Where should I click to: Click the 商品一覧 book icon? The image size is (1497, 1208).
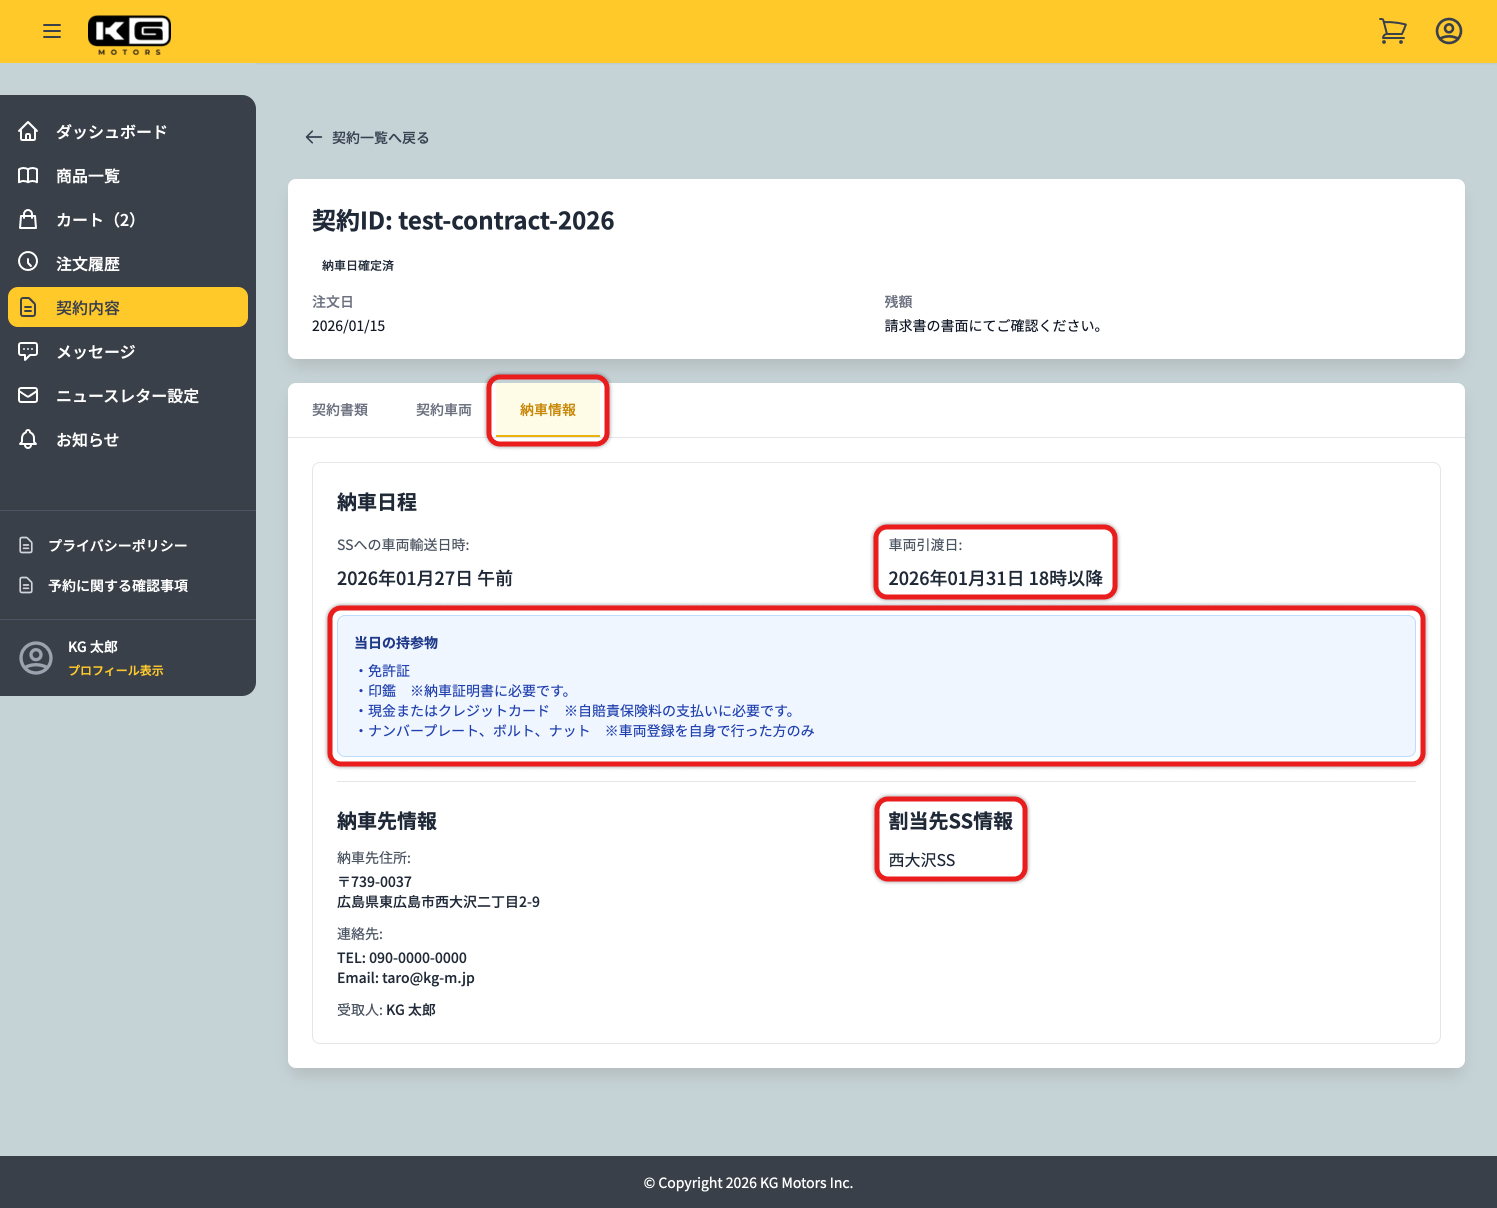tap(28, 176)
